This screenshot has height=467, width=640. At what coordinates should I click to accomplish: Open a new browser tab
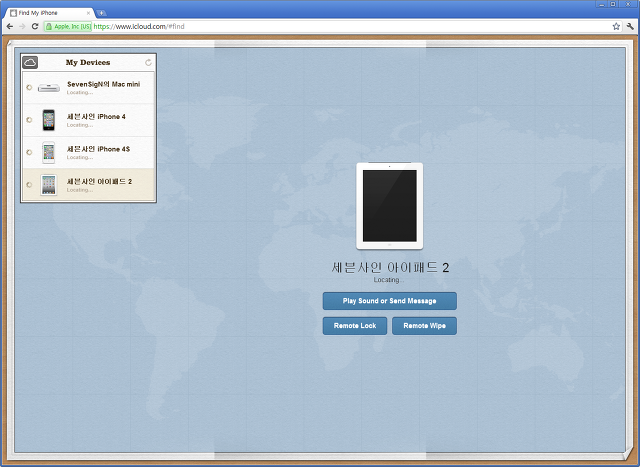point(101,13)
